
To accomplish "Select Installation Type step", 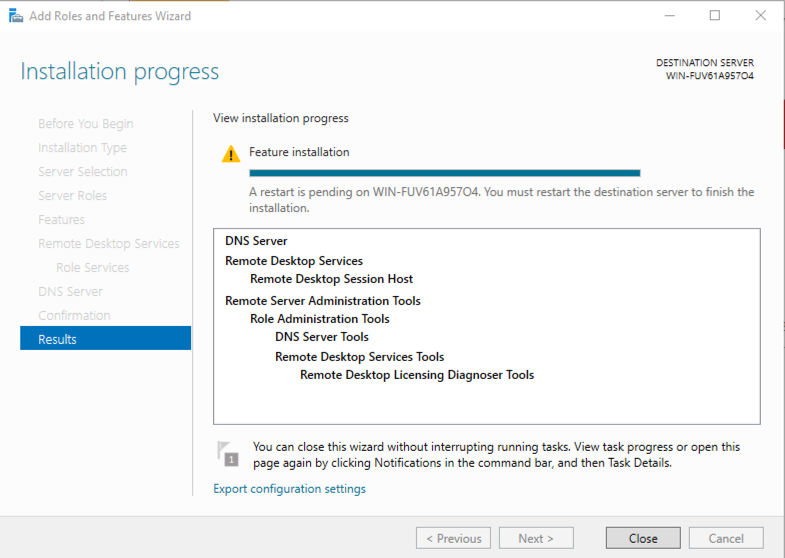I will pyautogui.click(x=83, y=148).
